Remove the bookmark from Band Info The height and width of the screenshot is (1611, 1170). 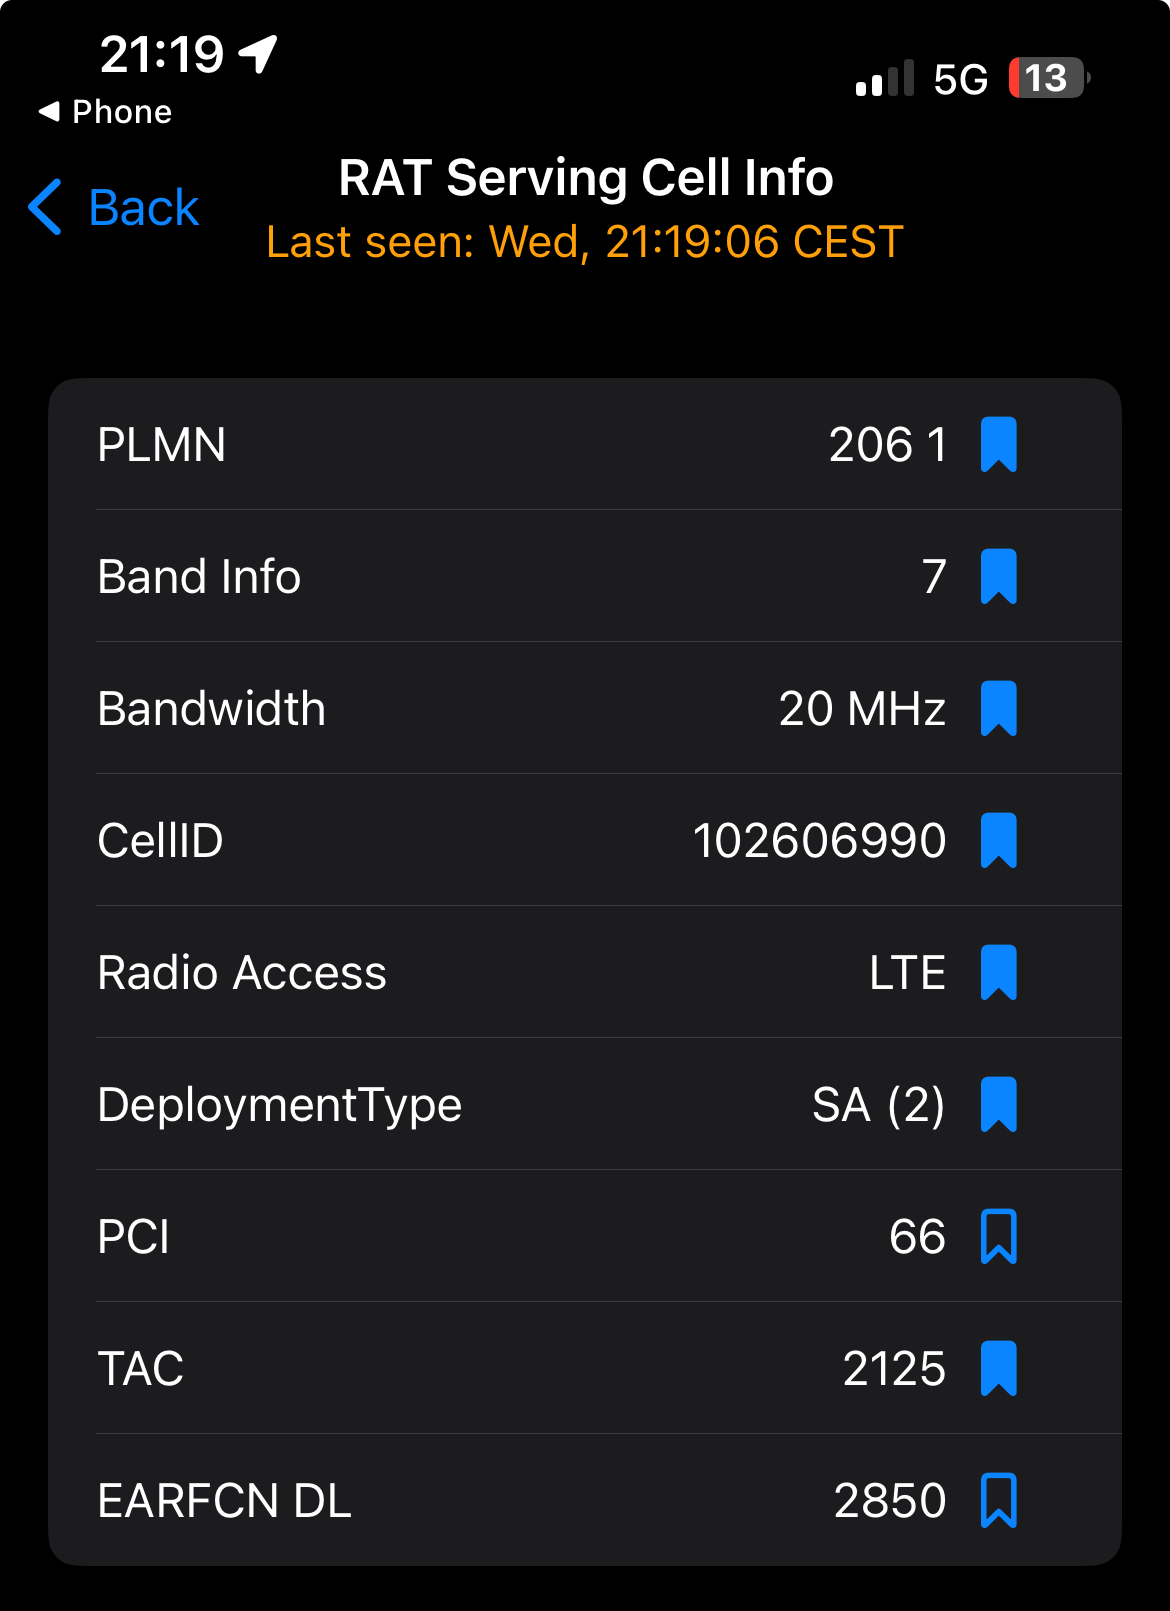998,576
